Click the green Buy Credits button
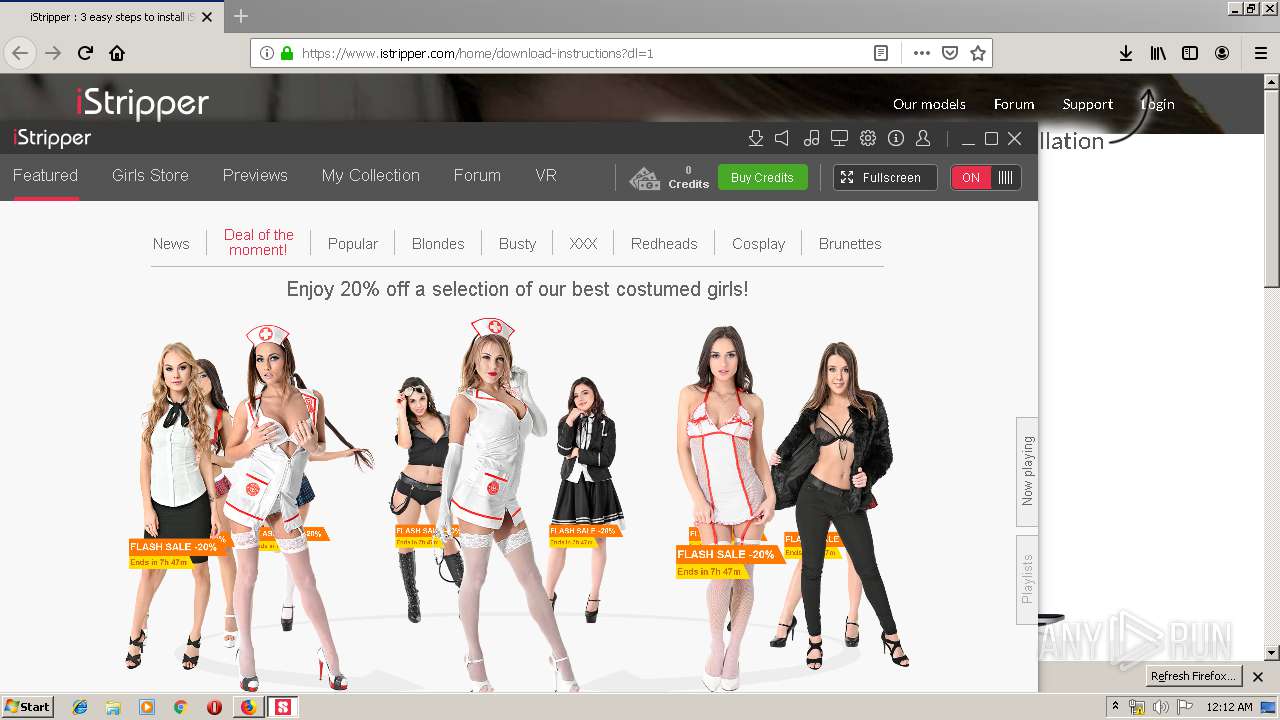This screenshot has height=720, width=1280. click(762, 178)
